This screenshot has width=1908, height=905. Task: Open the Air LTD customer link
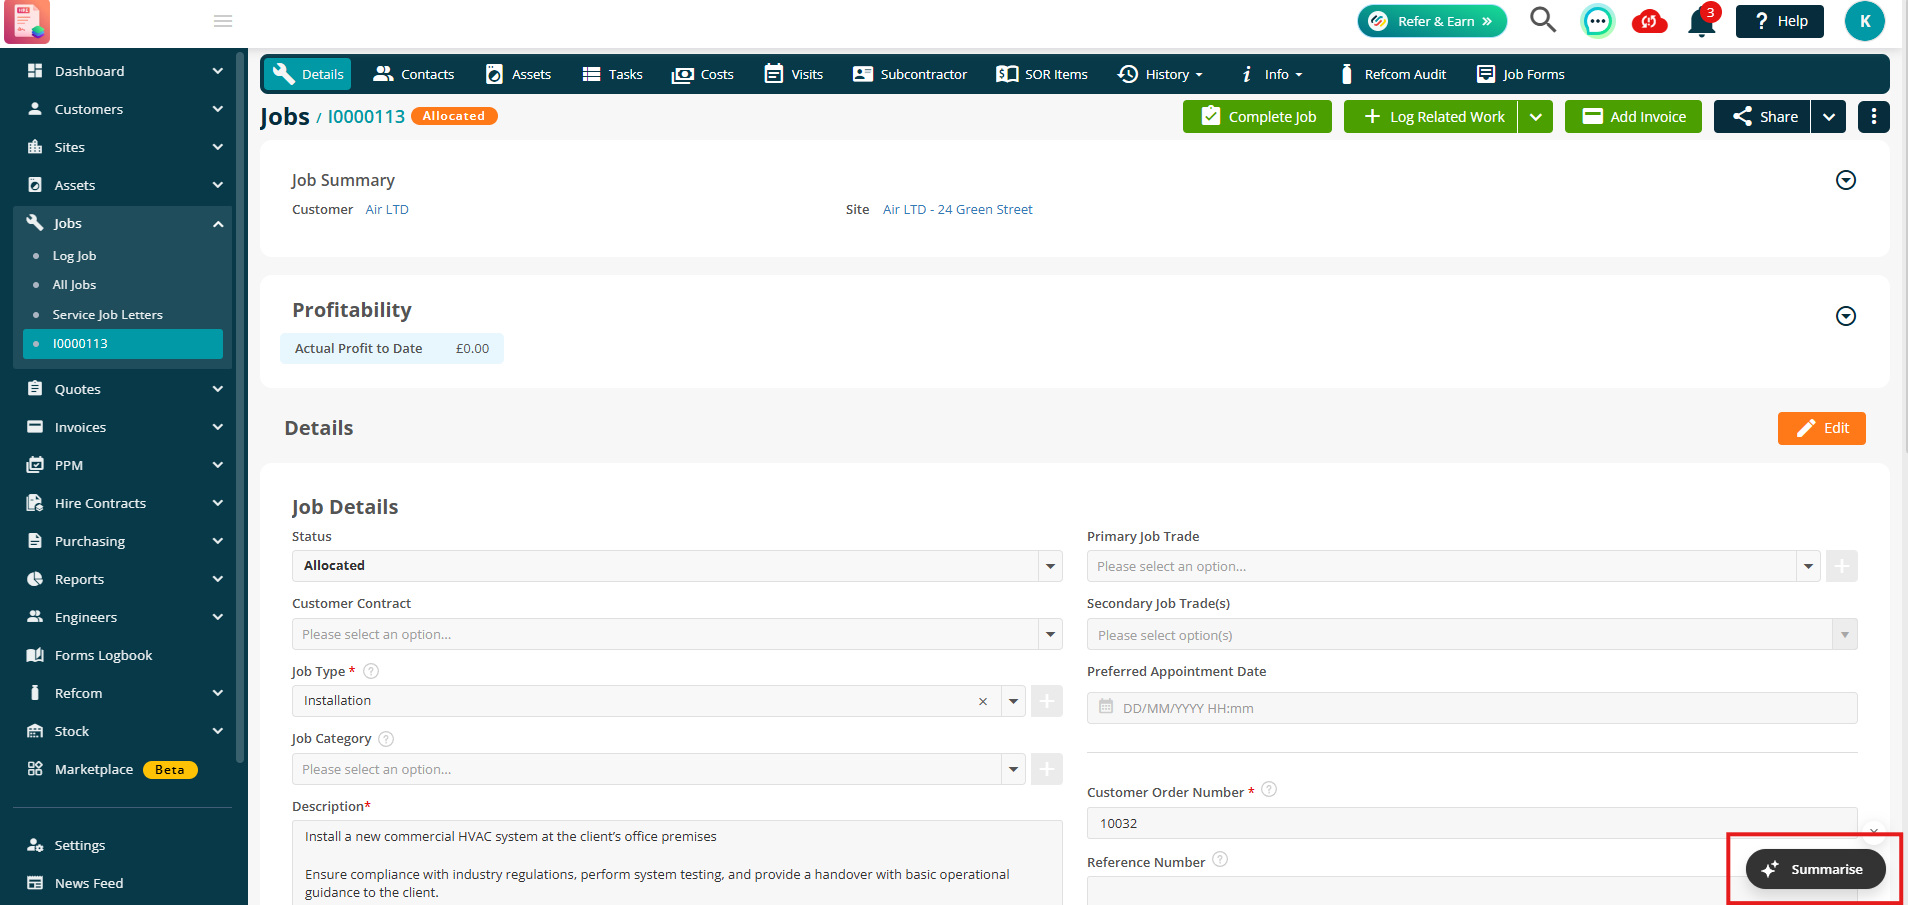387,209
